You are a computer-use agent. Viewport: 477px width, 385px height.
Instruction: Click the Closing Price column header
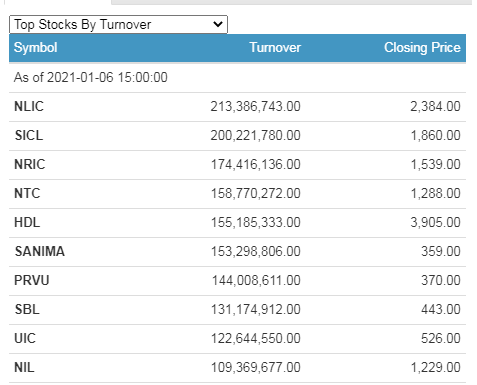[x=422, y=48]
